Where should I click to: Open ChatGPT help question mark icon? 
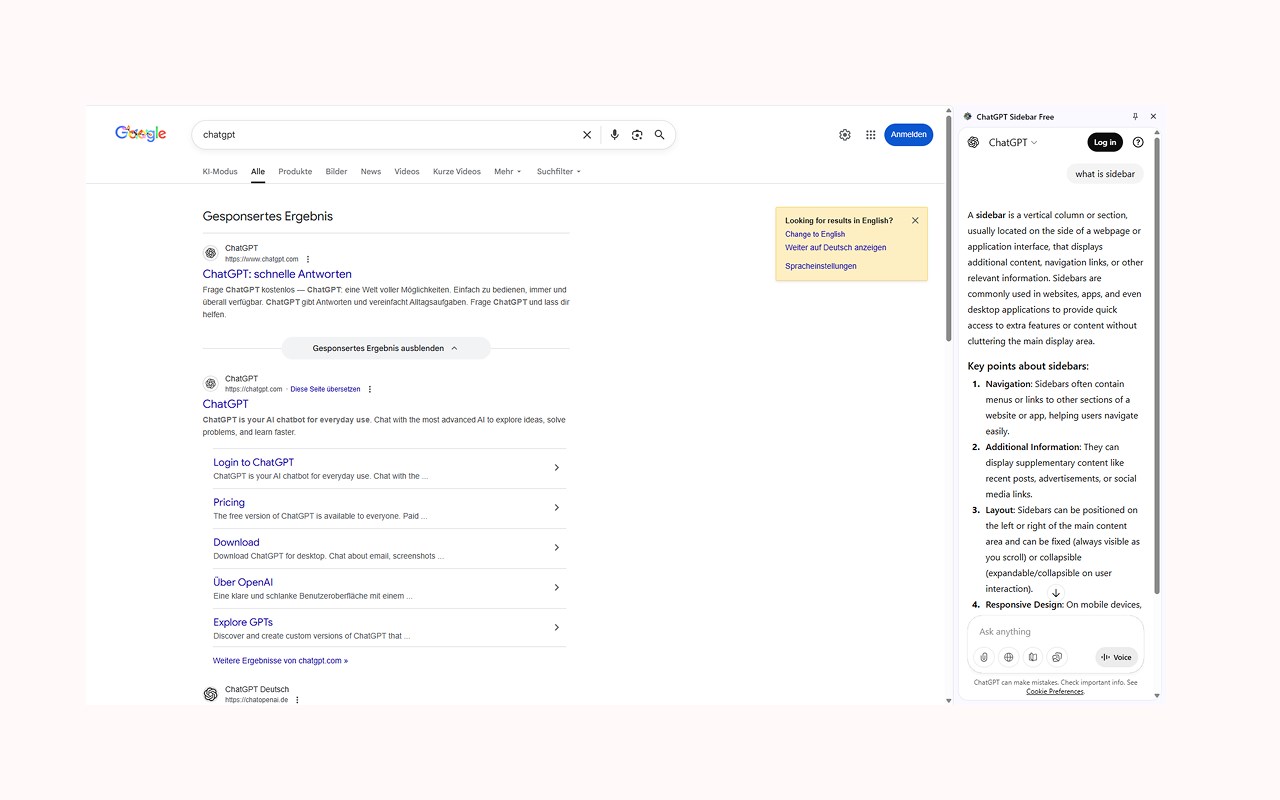pyautogui.click(x=1138, y=142)
